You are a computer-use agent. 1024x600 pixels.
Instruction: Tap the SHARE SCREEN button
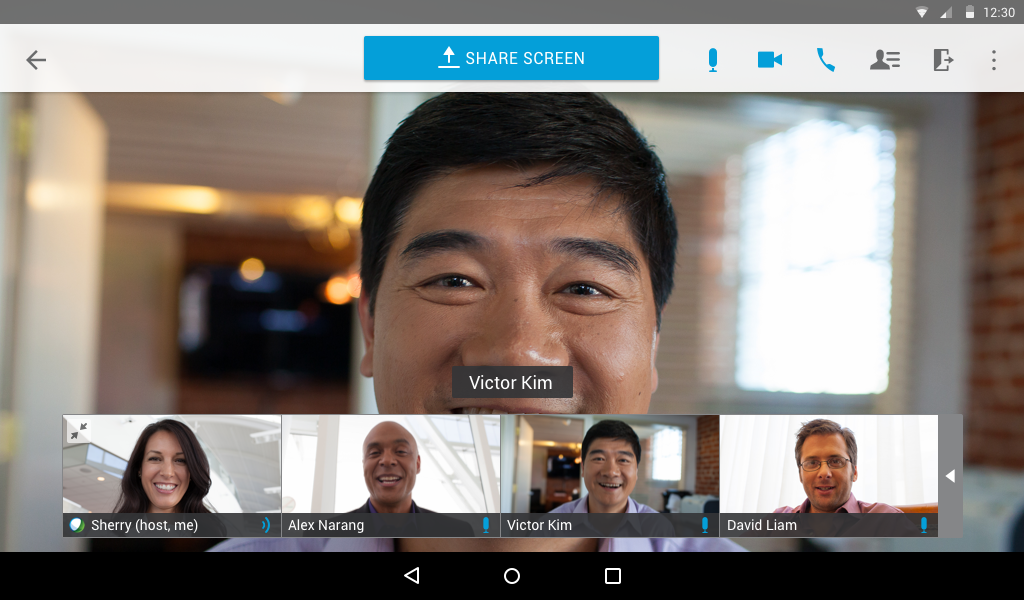click(511, 58)
